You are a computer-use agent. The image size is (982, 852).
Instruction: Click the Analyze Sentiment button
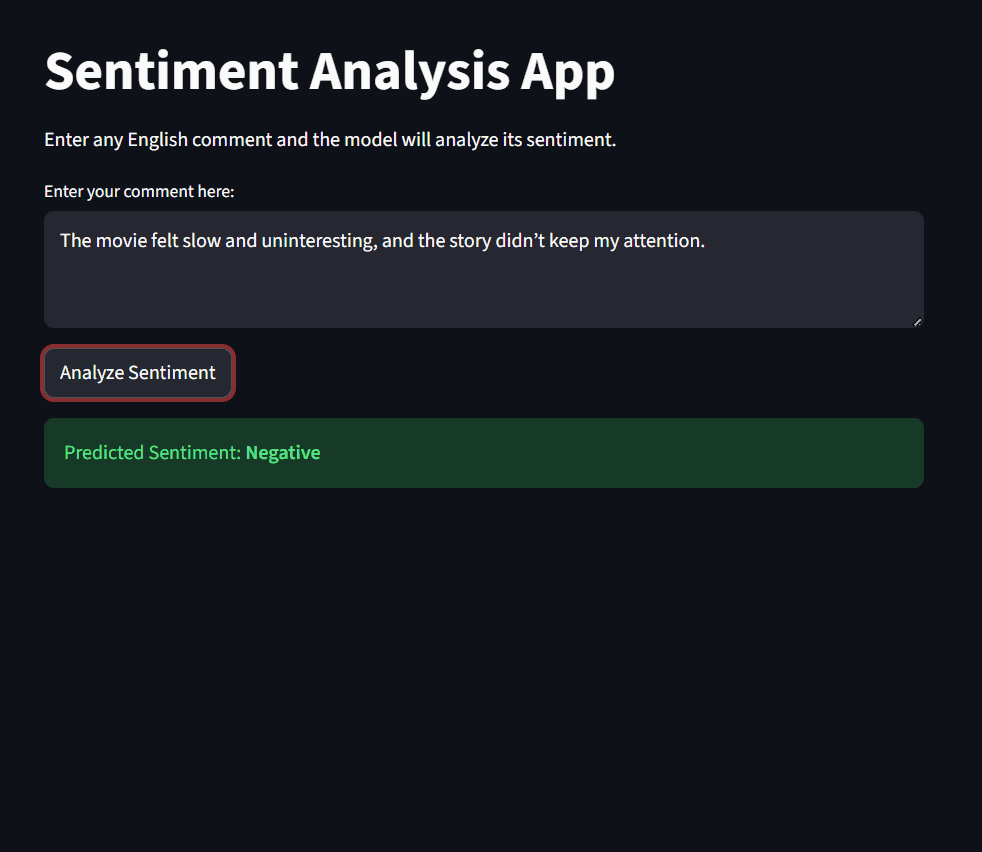(138, 373)
